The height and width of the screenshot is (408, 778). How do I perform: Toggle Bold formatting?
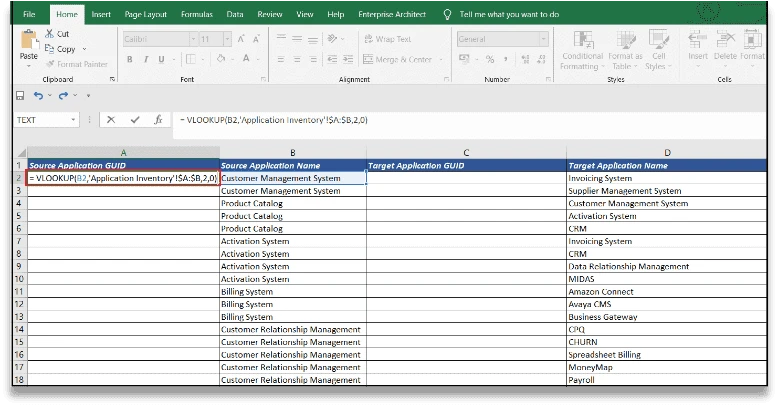click(x=130, y=60)
